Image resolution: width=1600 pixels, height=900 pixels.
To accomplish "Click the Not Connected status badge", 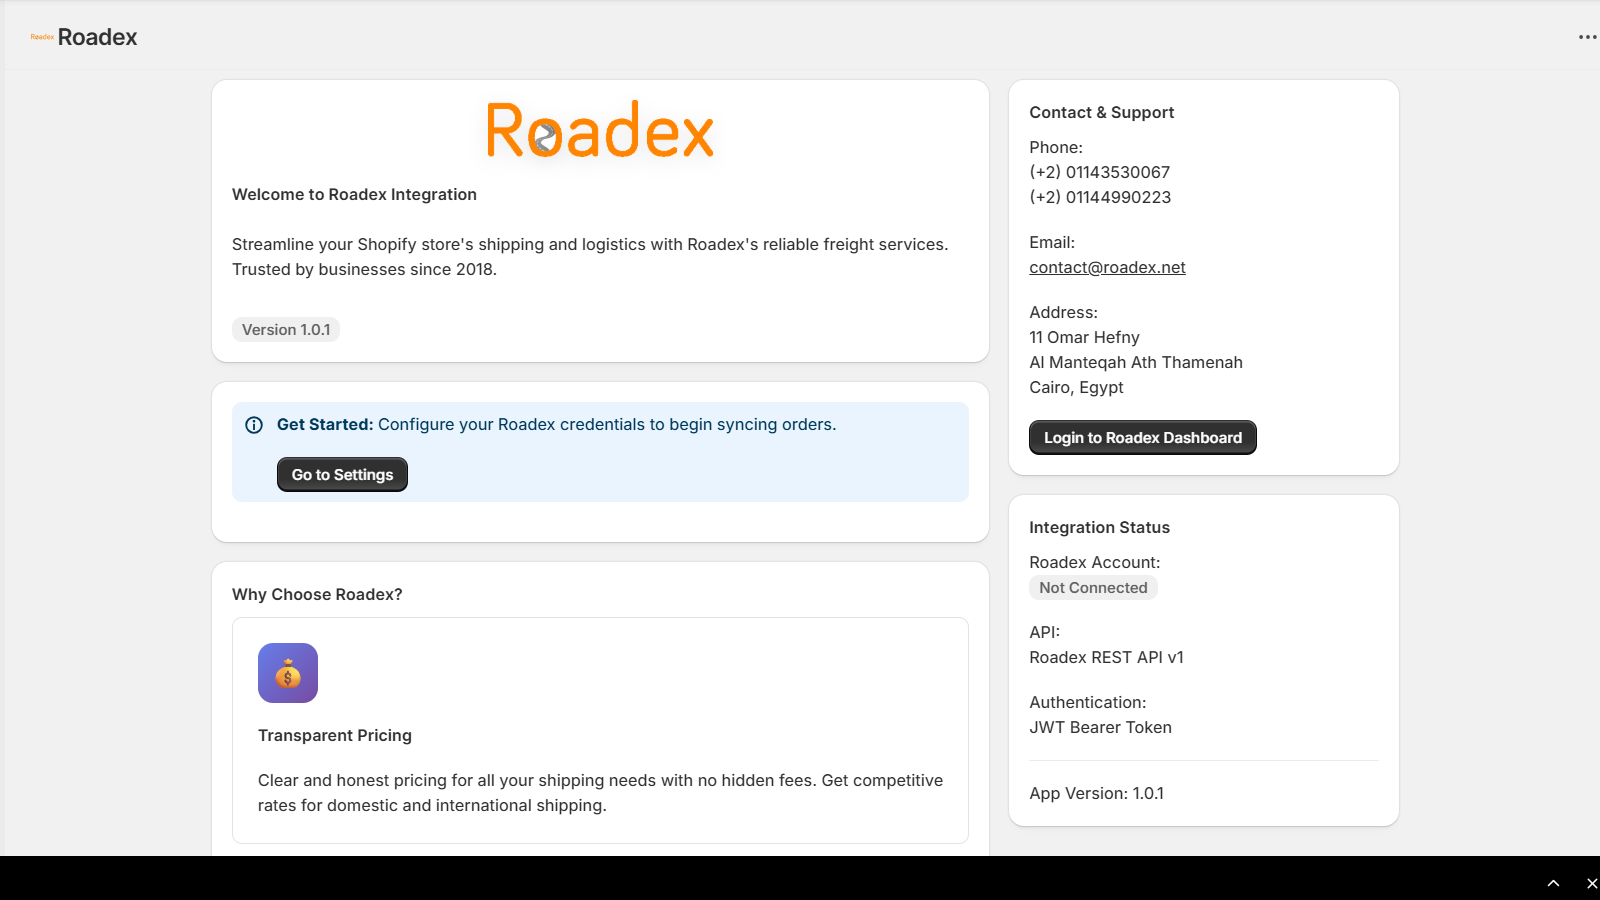I will coord(1093,588).
